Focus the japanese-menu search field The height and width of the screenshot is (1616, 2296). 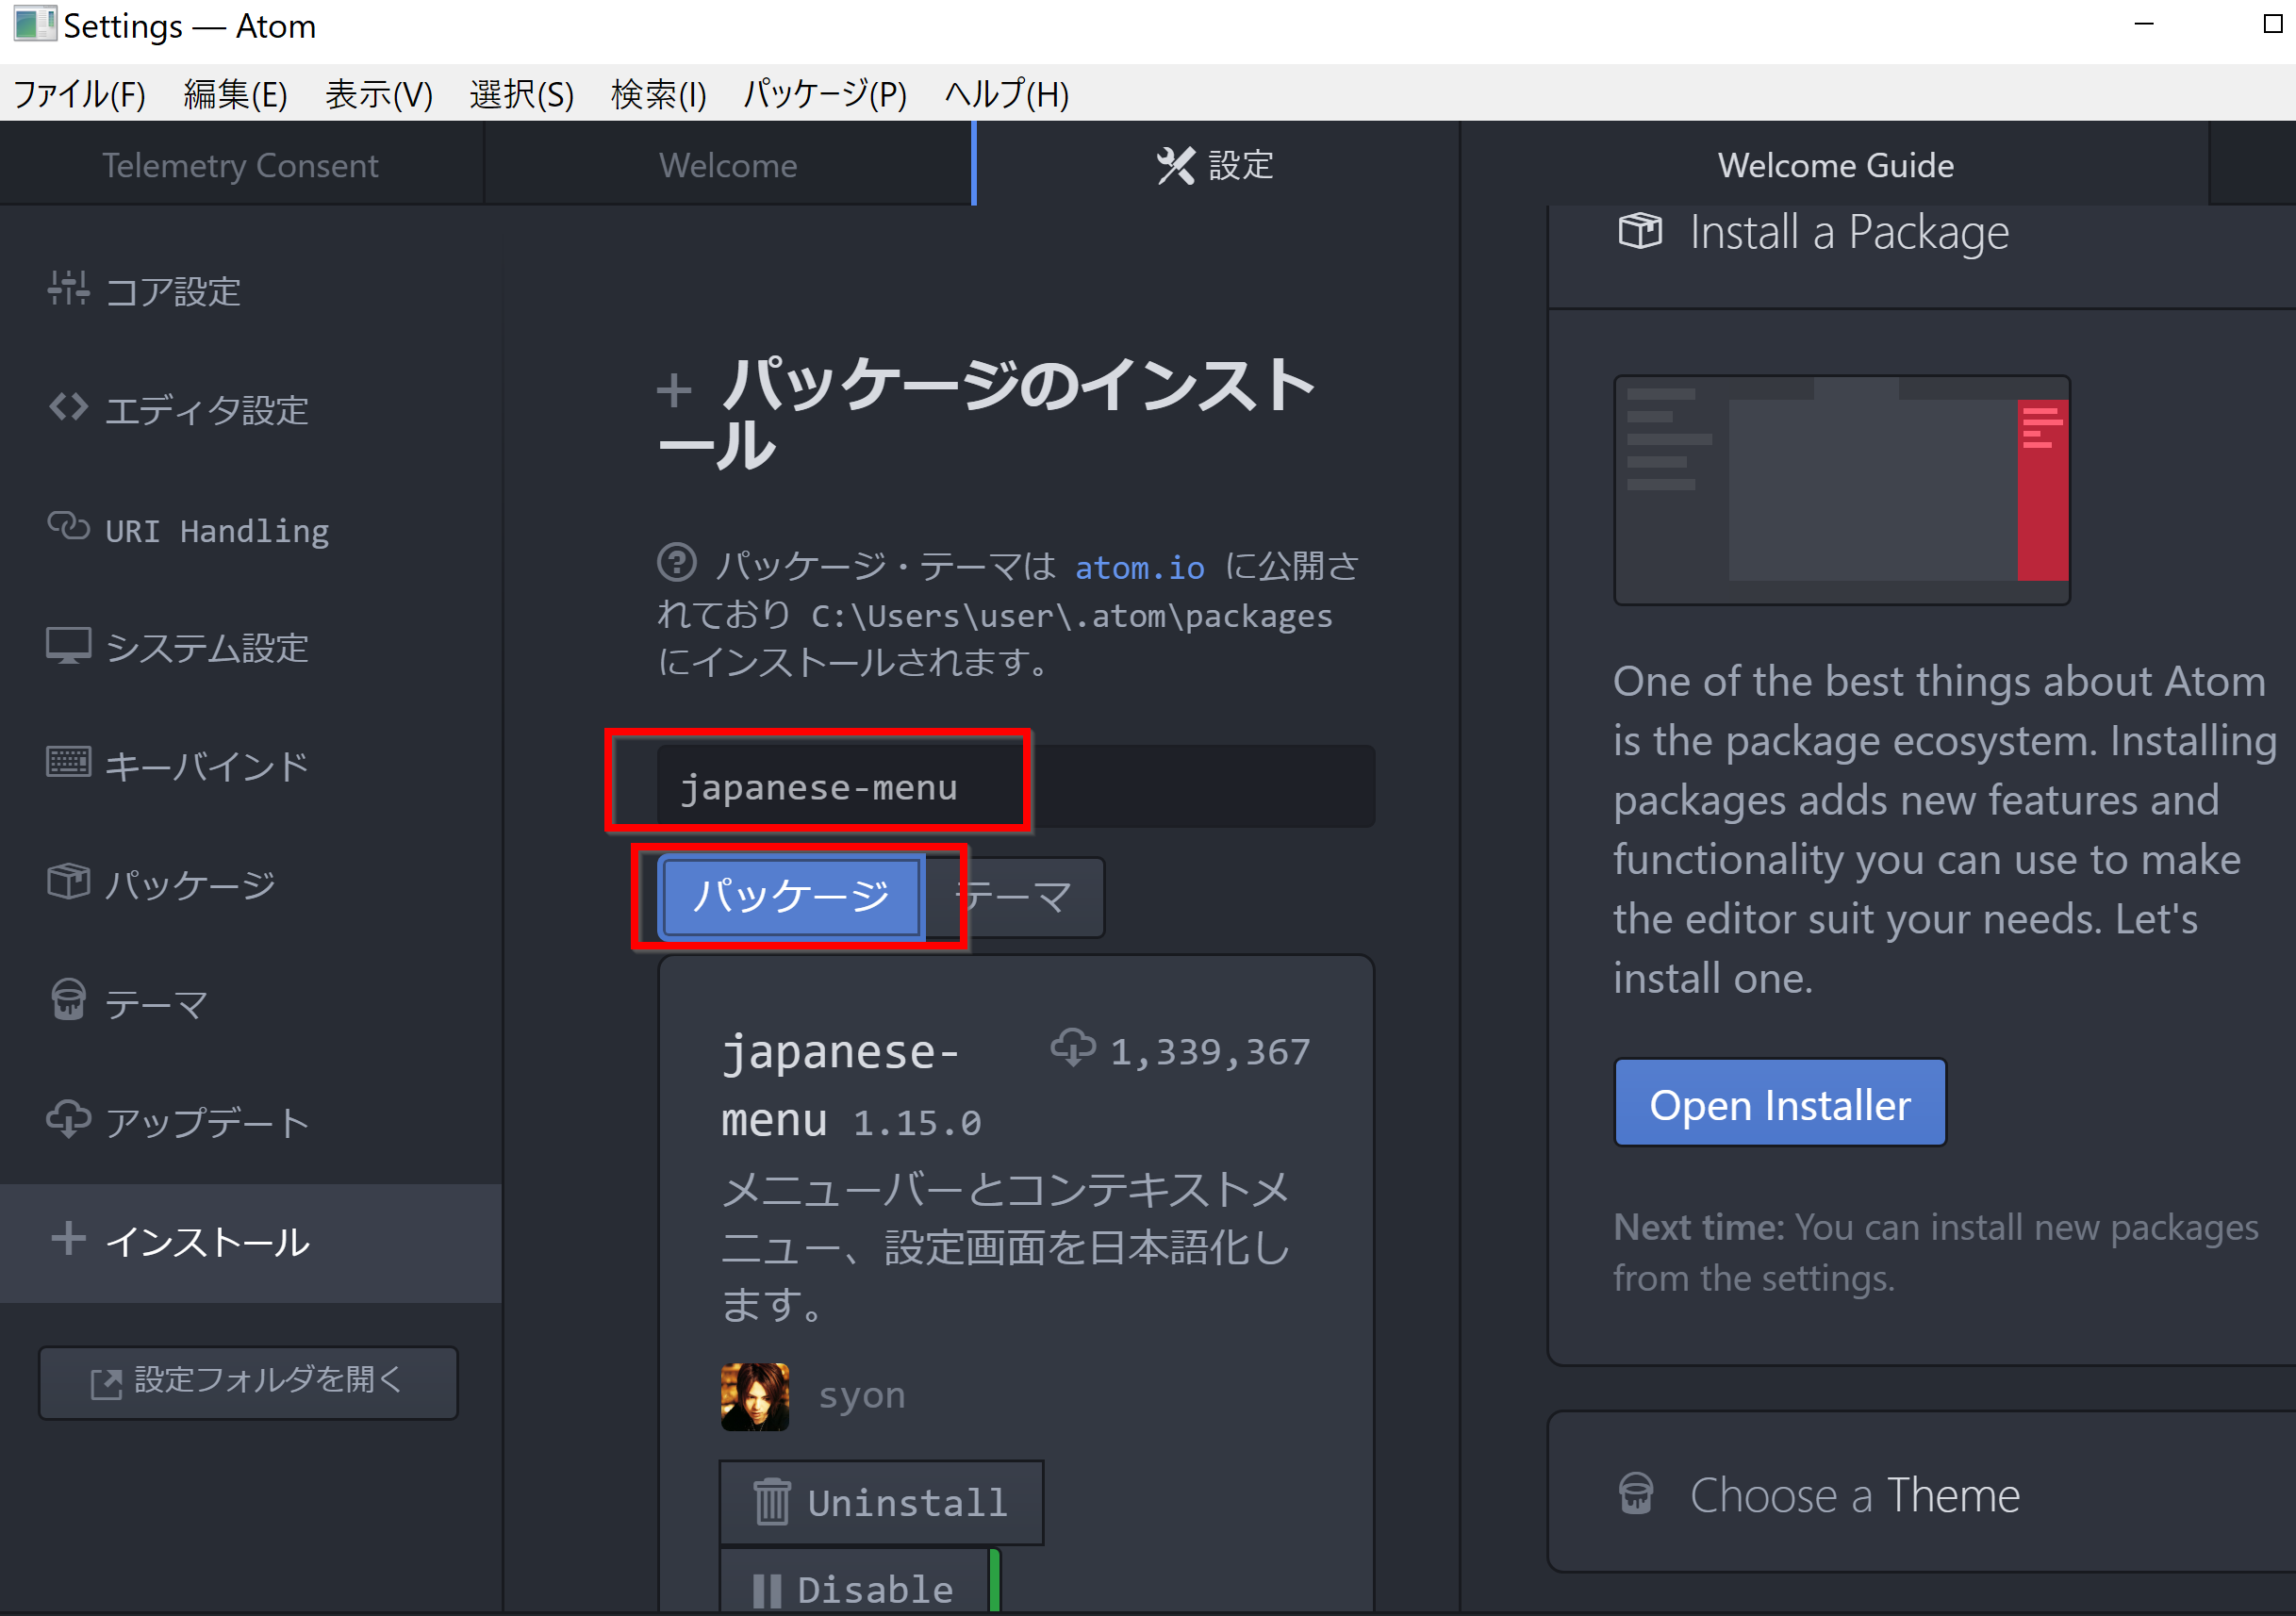point(1015,787)
